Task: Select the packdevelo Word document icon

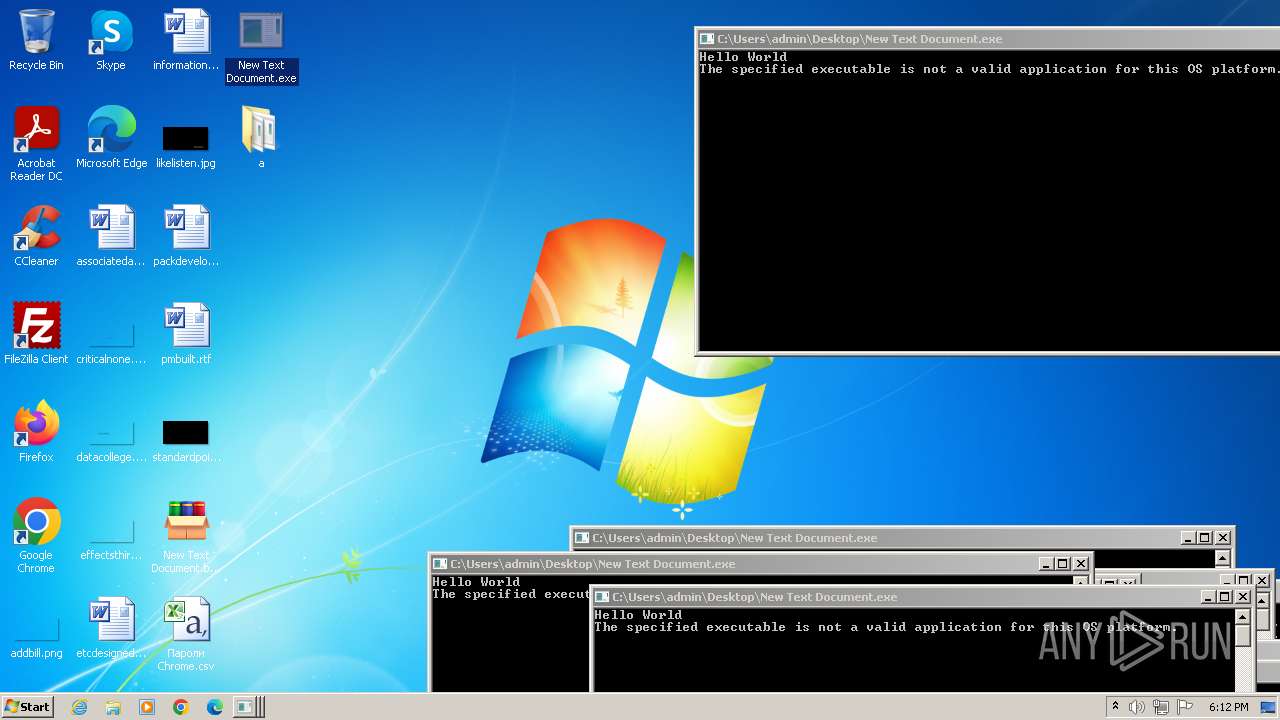Action: [x=186, y=236]
